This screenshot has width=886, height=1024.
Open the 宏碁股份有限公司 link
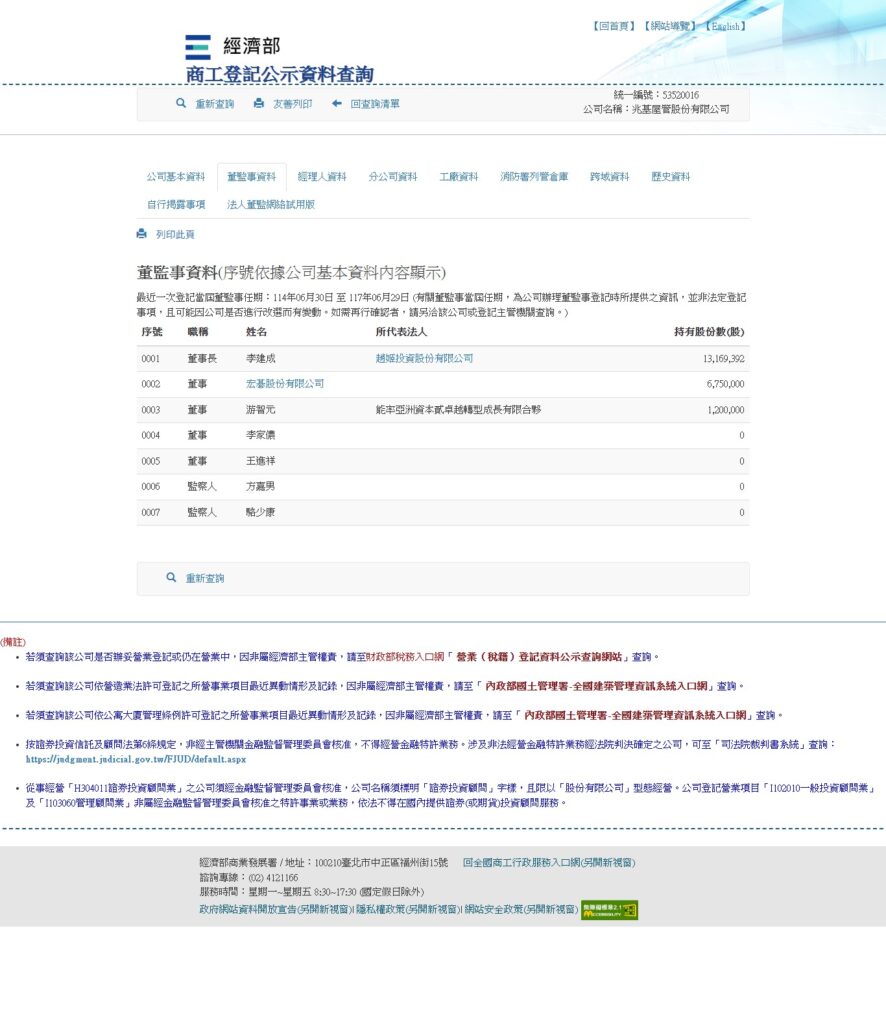[x=285, y=383]
